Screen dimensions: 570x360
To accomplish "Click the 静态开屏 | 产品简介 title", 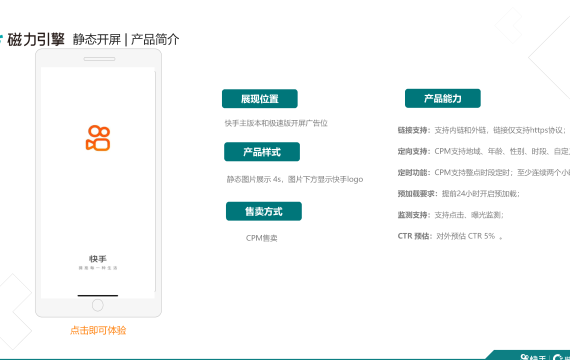I will (x=126, y=39).
